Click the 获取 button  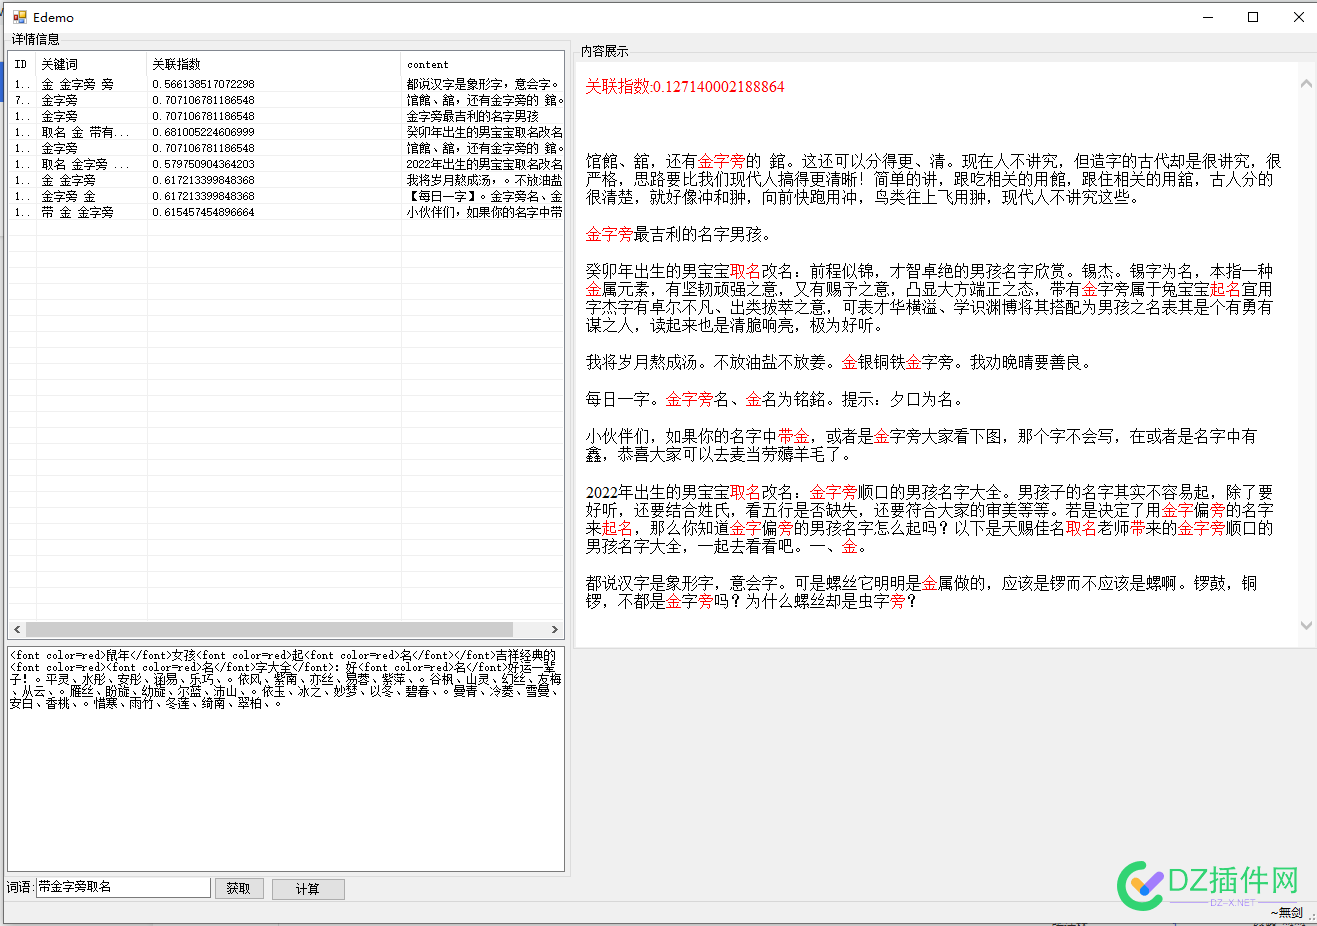[239, 888]
